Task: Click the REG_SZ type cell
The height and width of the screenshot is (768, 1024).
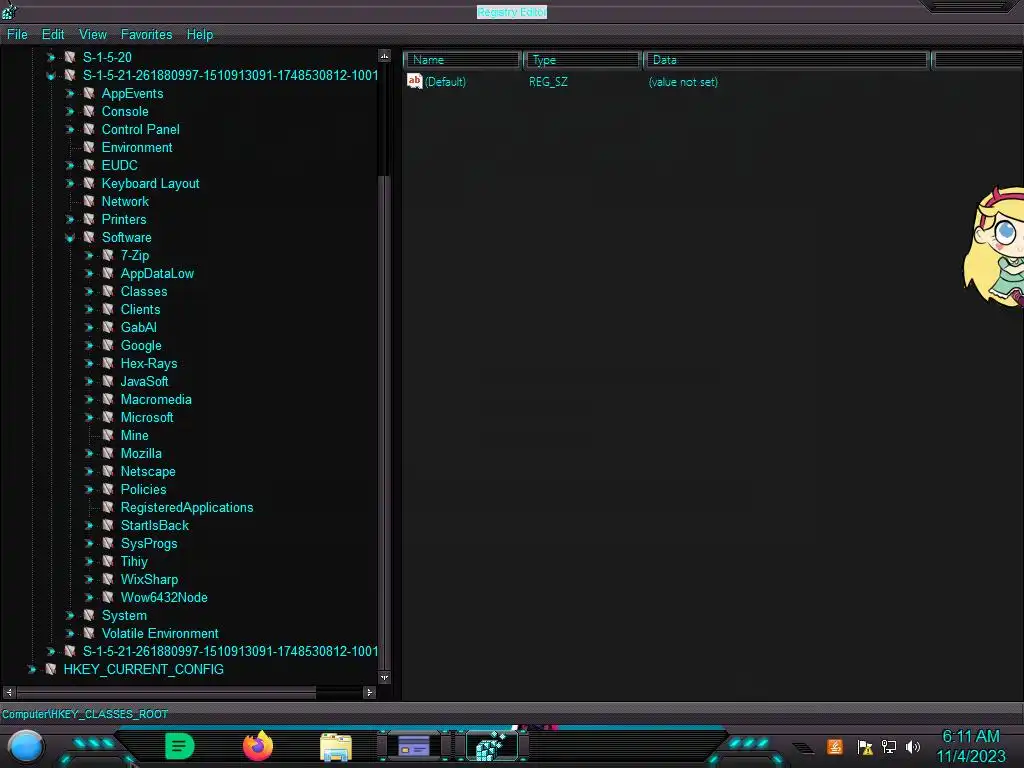Action: point(548,82)
